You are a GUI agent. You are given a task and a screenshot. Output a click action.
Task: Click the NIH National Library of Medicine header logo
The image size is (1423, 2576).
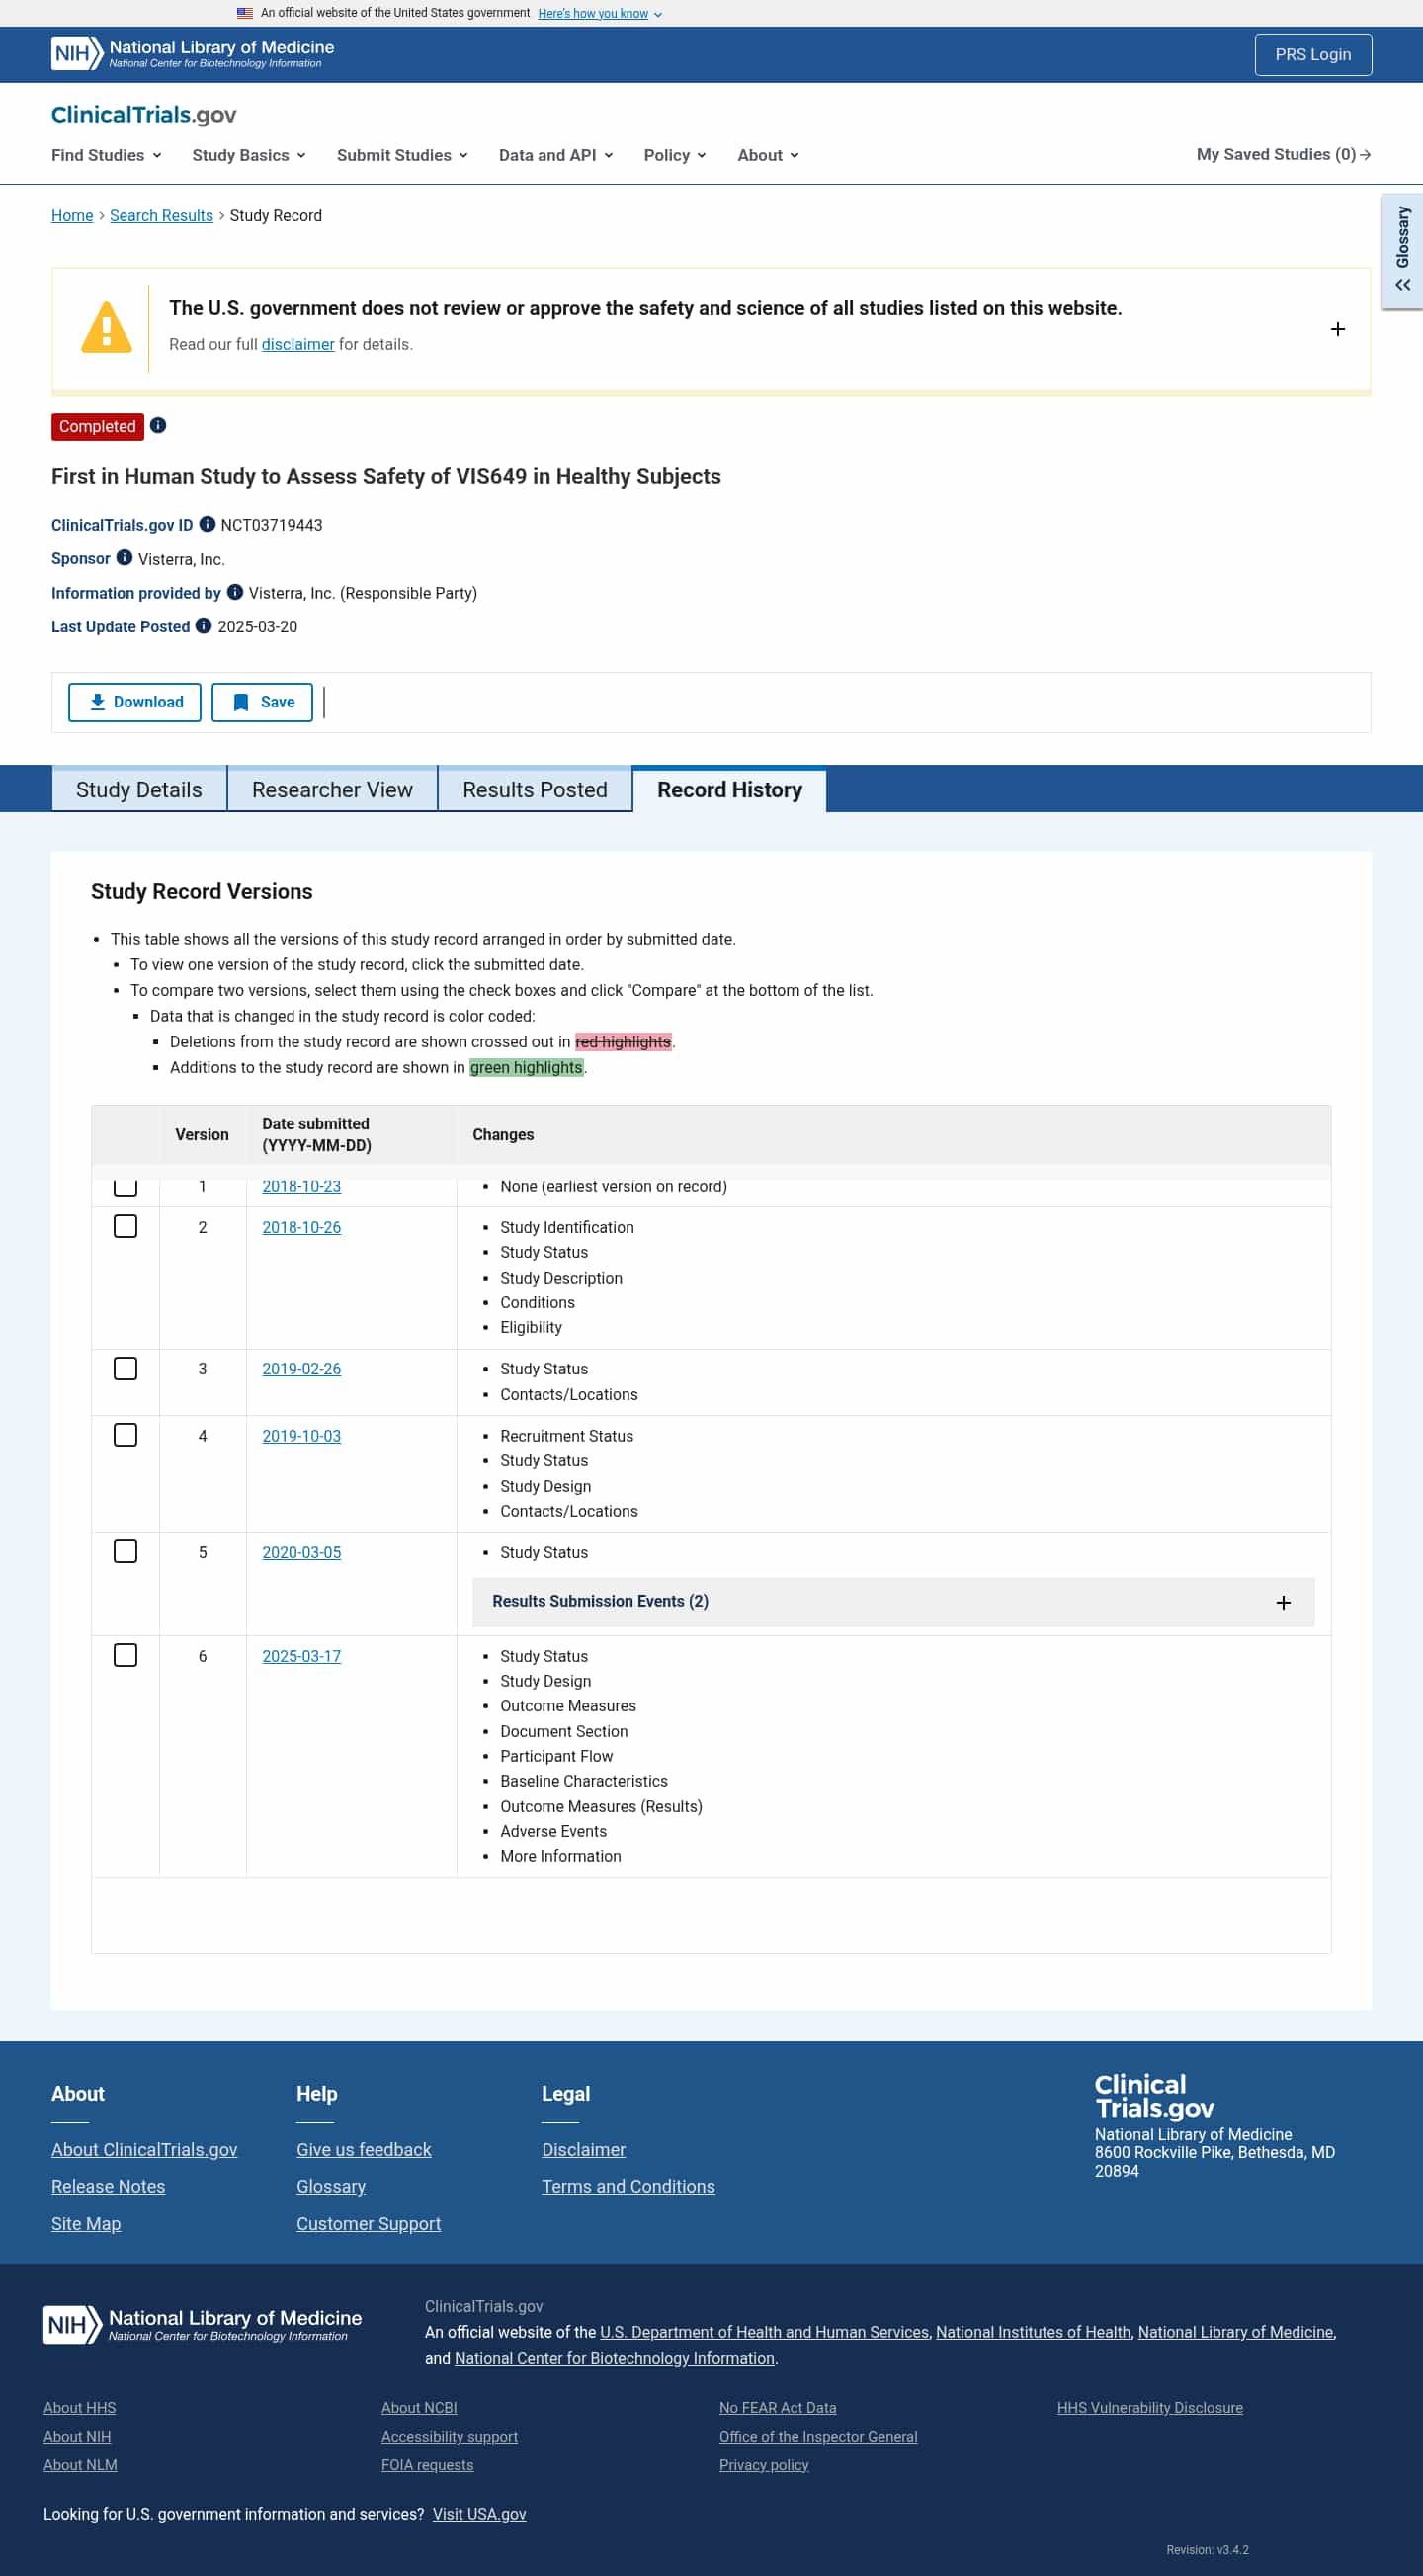point(192,54)
